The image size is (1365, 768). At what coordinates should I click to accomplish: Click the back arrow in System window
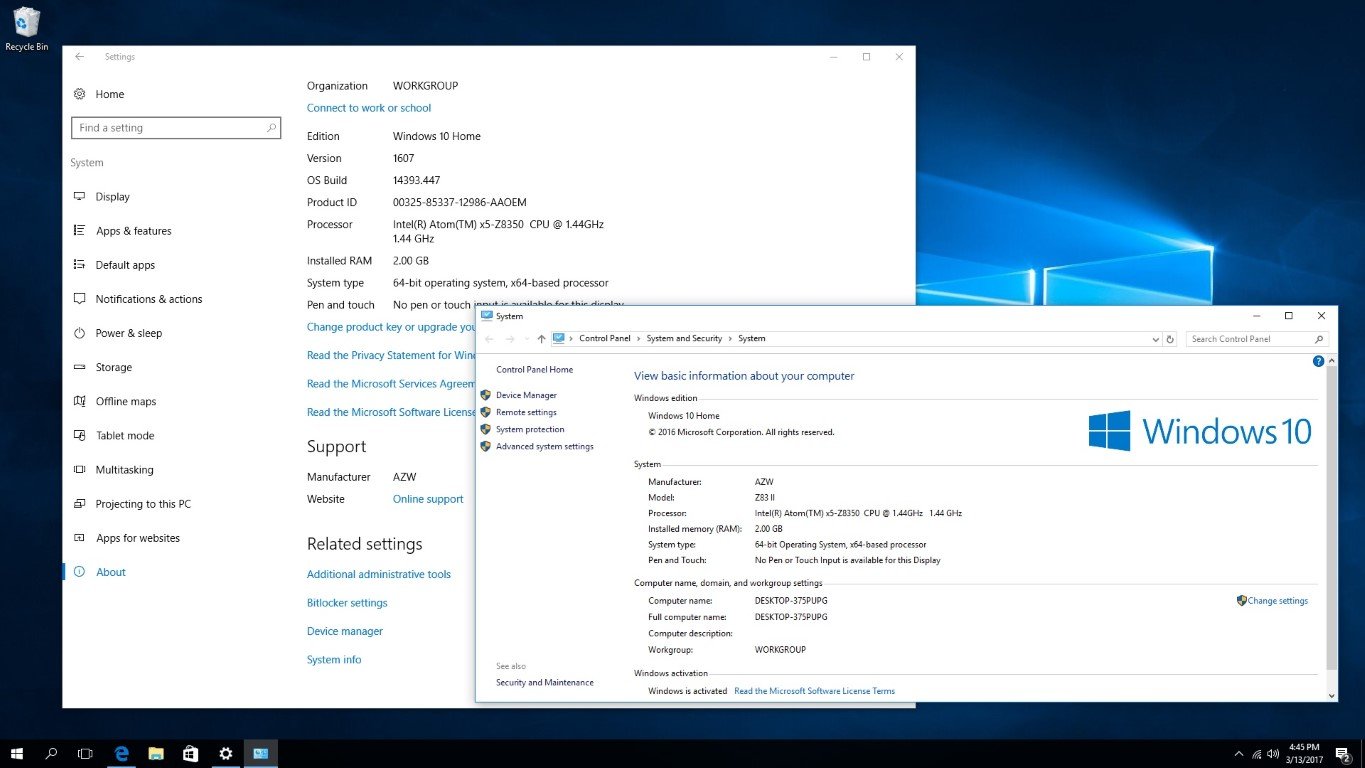[489, 339]
